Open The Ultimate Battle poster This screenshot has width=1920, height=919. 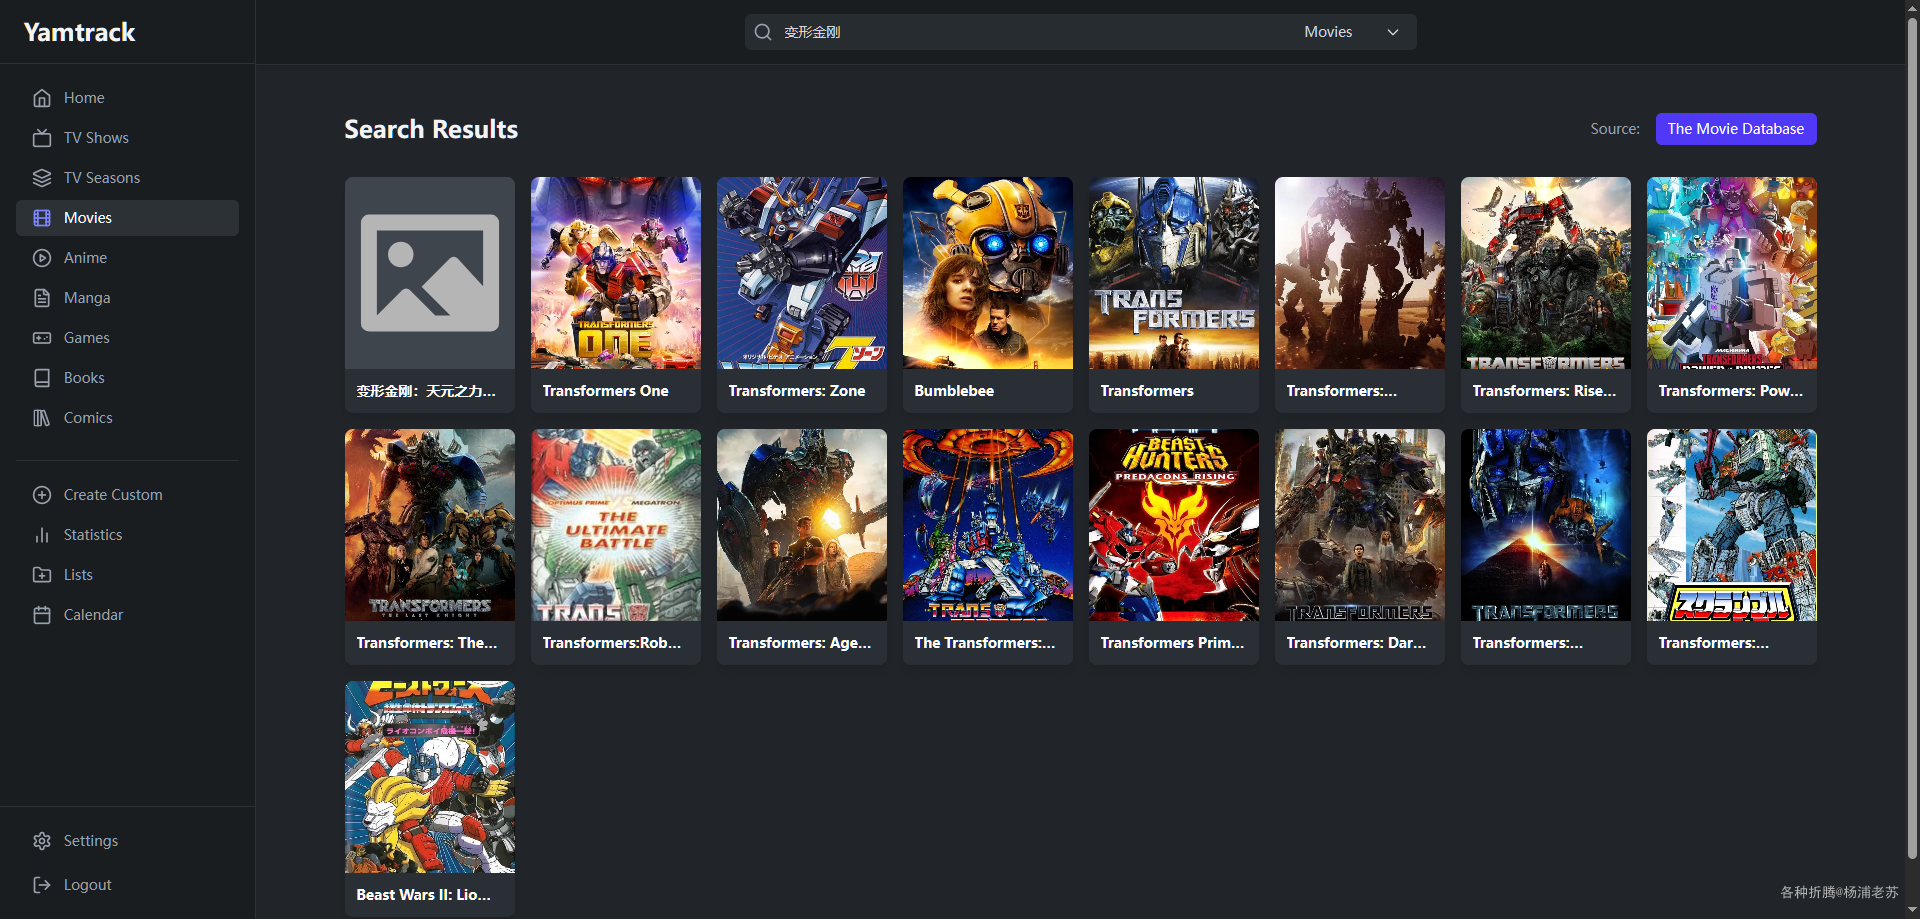point(616,525)
